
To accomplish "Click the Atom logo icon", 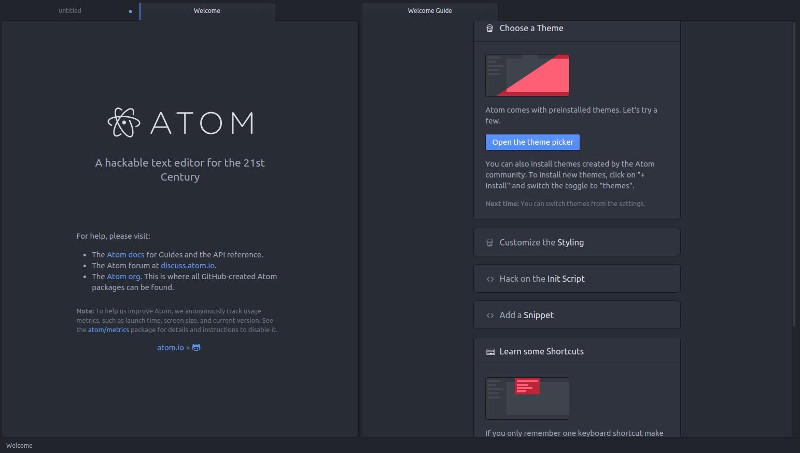I will [x=123, y=122].
